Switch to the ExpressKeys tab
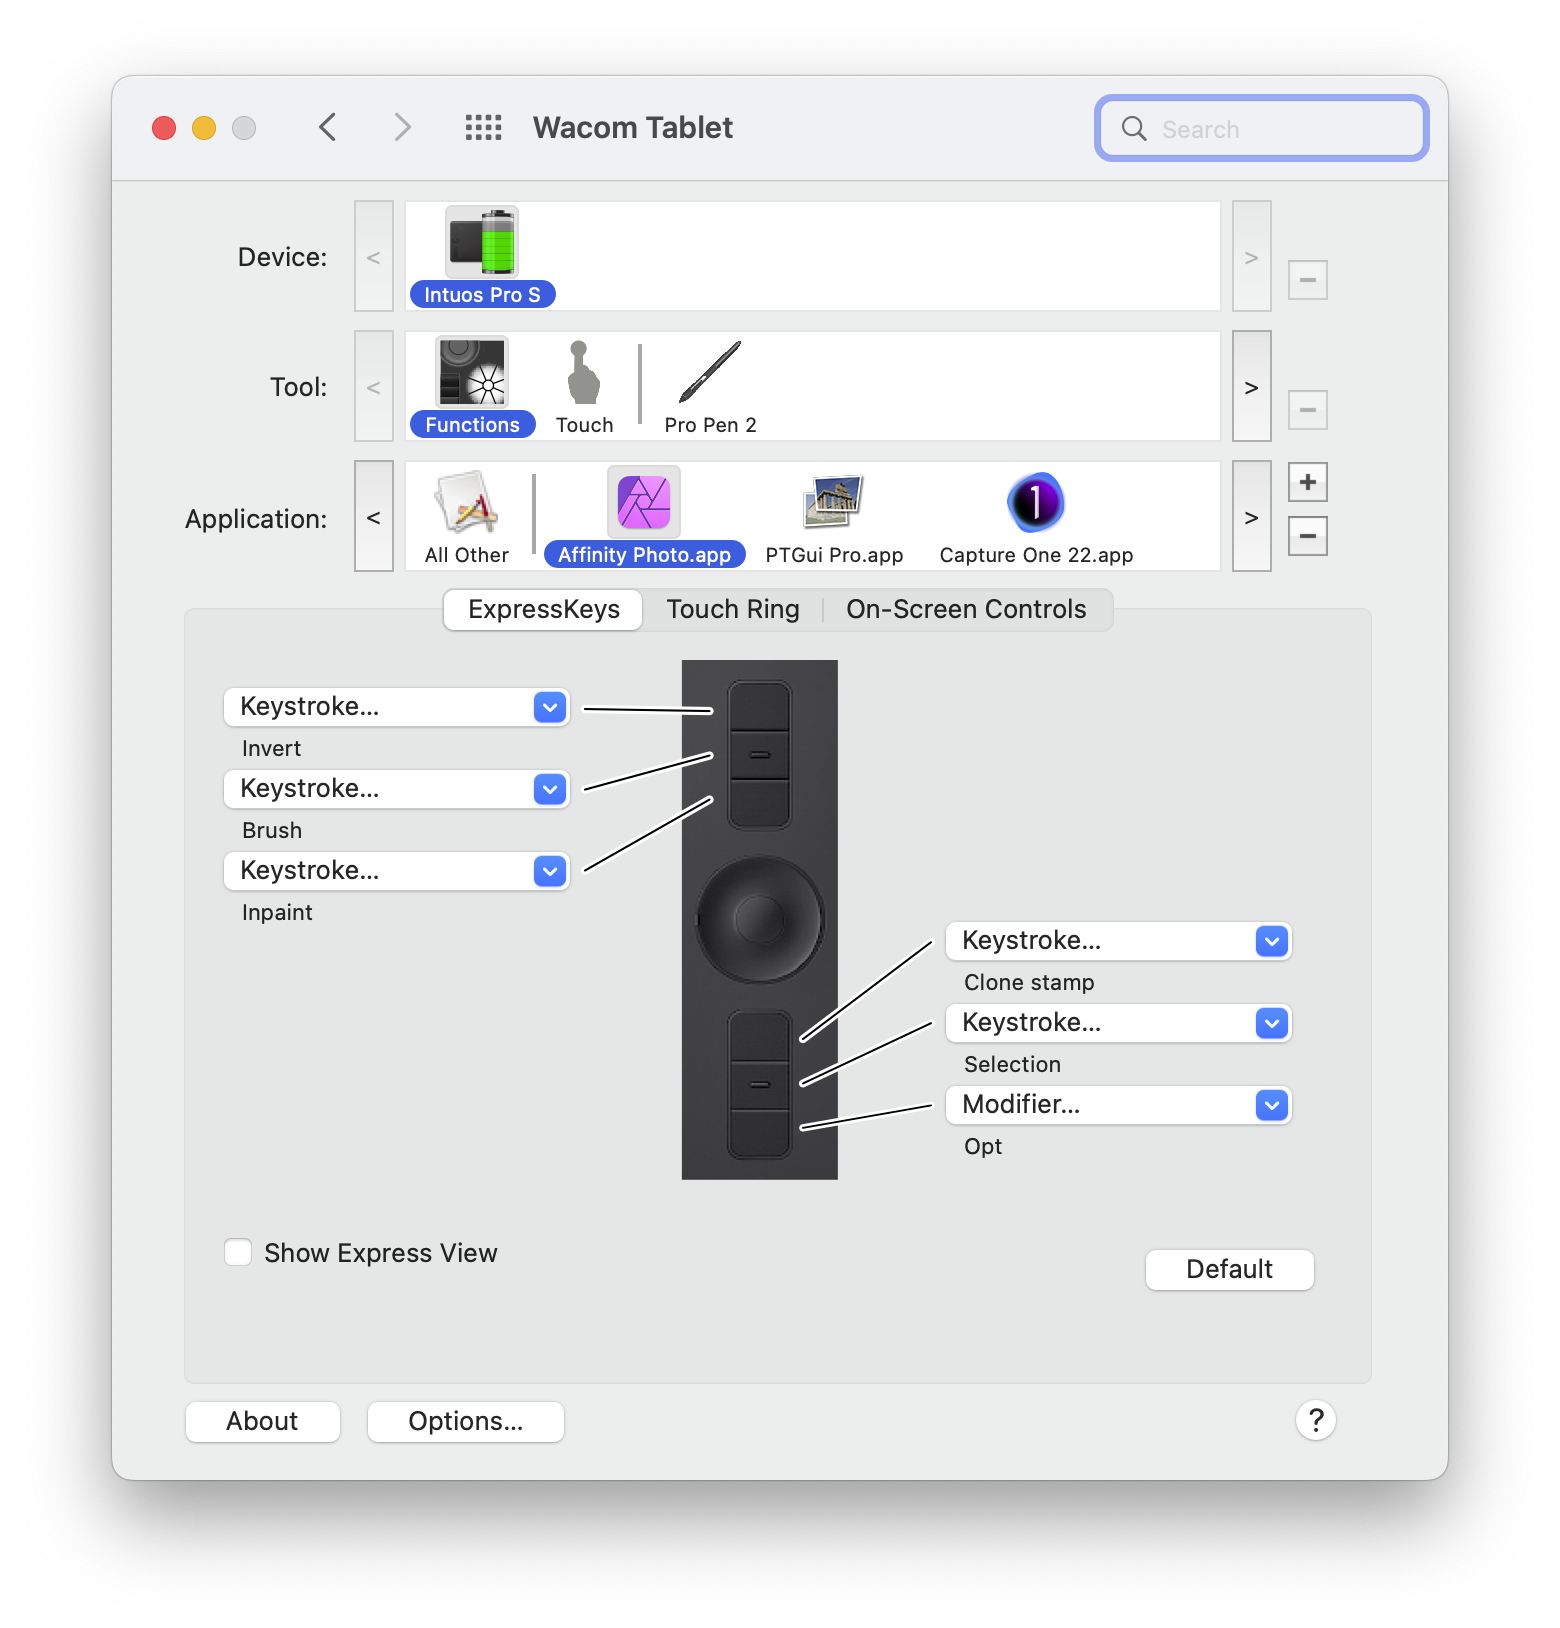This screenshot has width=1560, height=1628. [x=544, y=609]
